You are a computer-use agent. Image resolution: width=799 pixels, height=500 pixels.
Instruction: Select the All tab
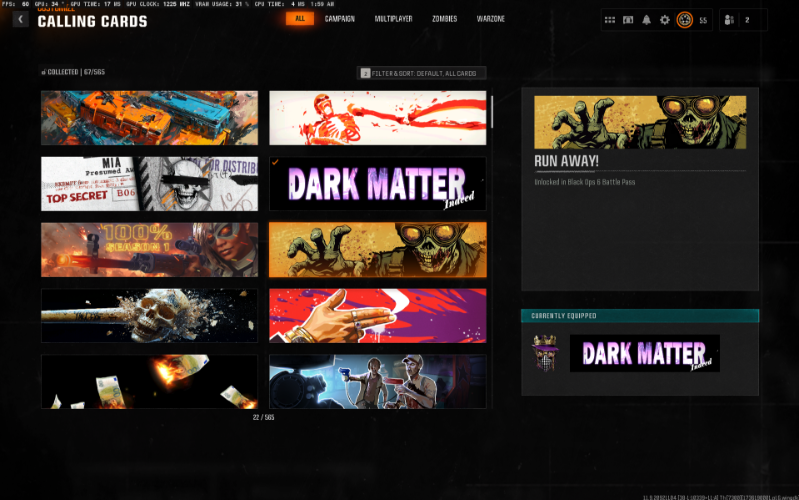click(x=300, y=19)
